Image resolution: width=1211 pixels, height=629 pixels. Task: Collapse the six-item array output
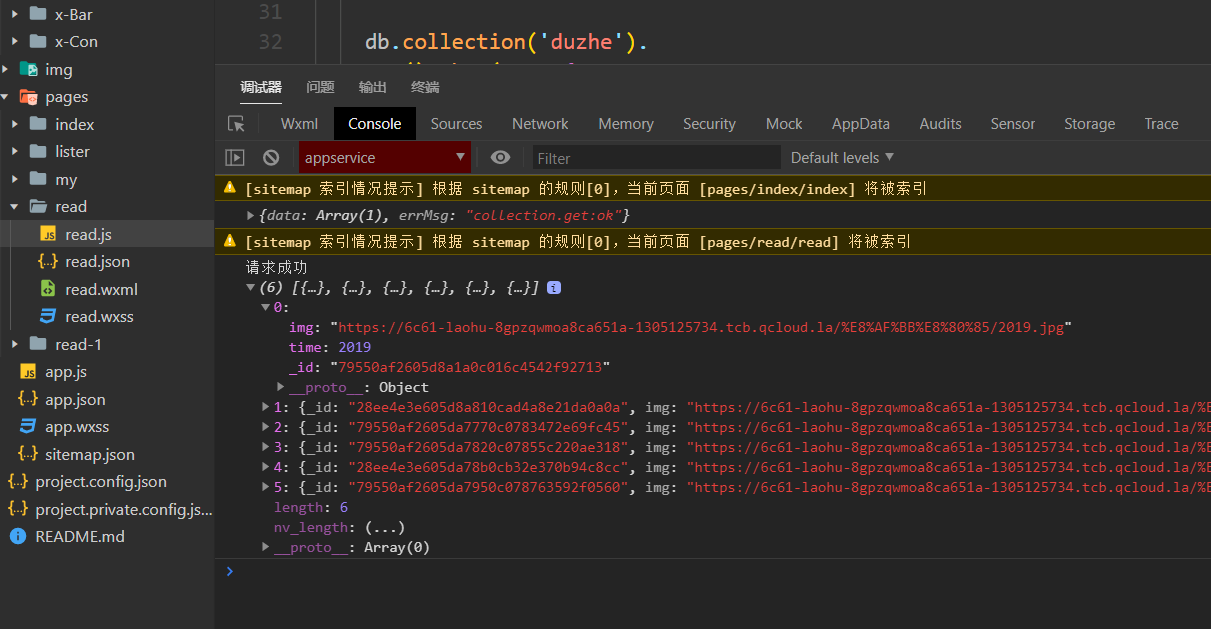(x=251, y=287)
